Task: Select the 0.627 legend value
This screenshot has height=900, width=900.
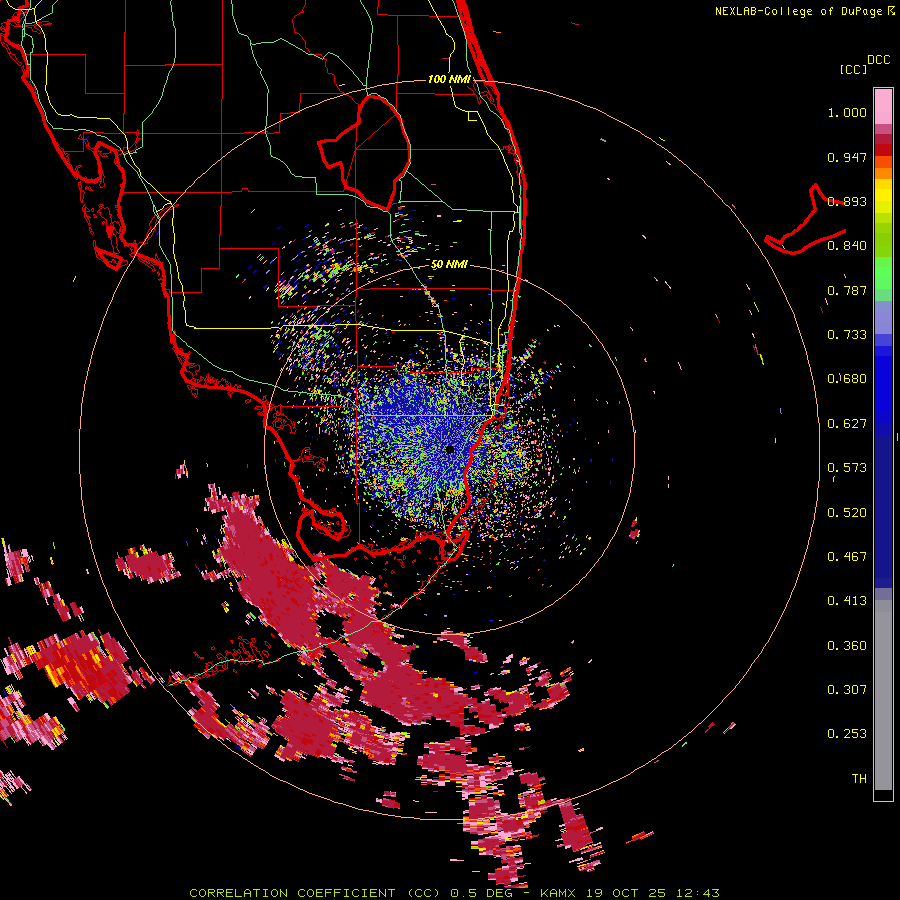Action: 847,424
